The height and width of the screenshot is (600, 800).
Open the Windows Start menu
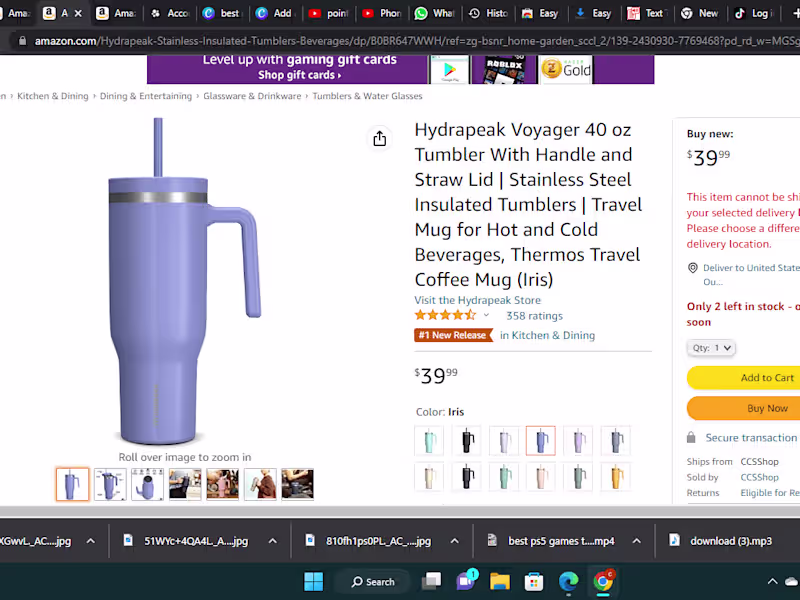tap(313, 581)
